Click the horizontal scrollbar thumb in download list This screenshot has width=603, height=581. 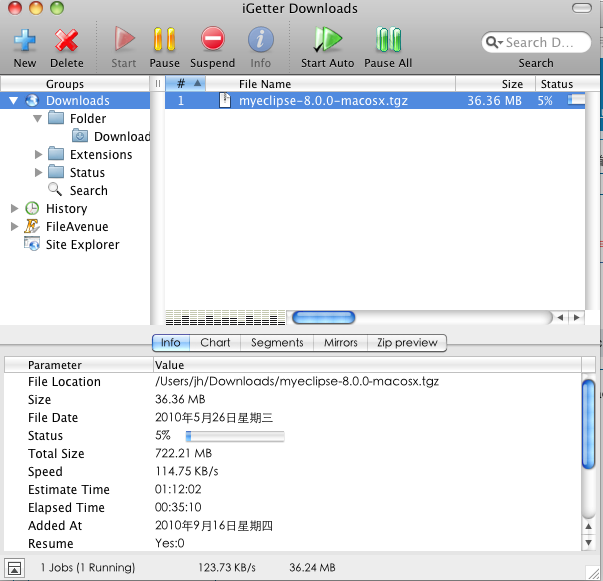(x=323, y=318)
